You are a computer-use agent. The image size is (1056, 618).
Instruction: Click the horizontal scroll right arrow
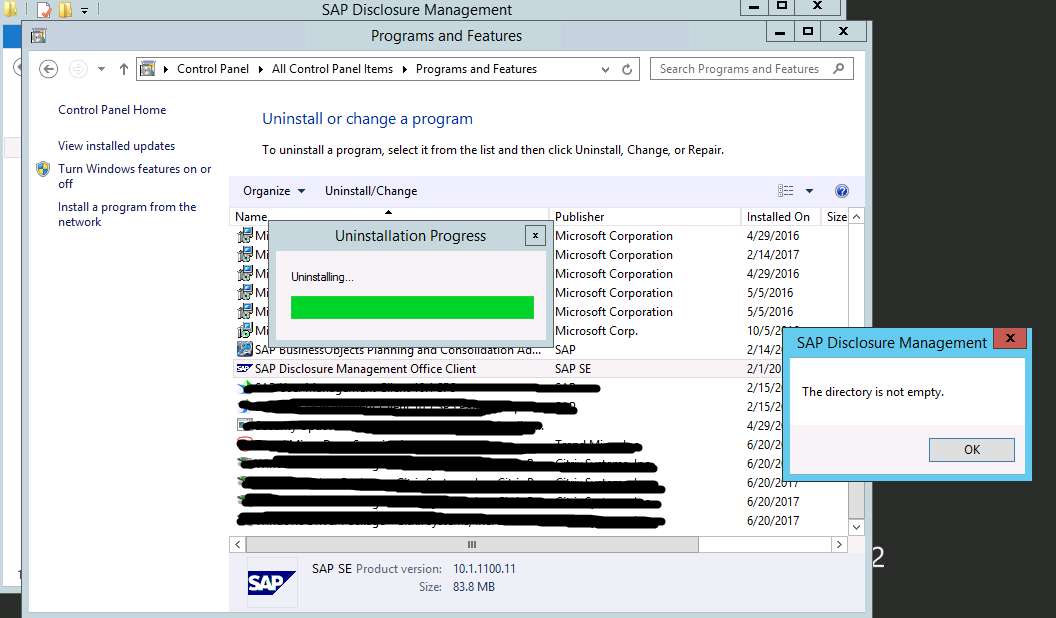point(839,544)
